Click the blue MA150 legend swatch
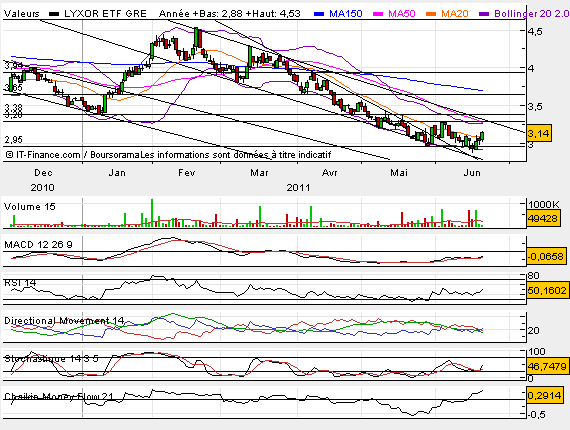 point(319,14)
